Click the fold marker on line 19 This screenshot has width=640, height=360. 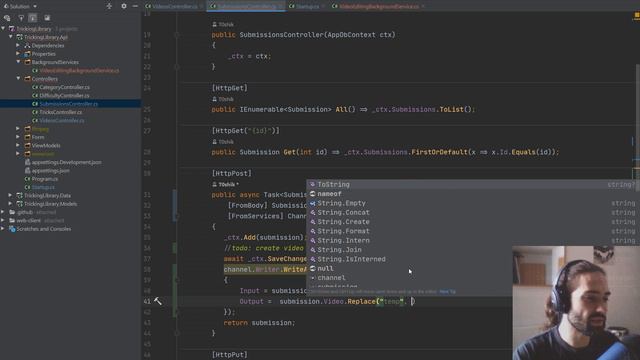[x=177, y=35]
